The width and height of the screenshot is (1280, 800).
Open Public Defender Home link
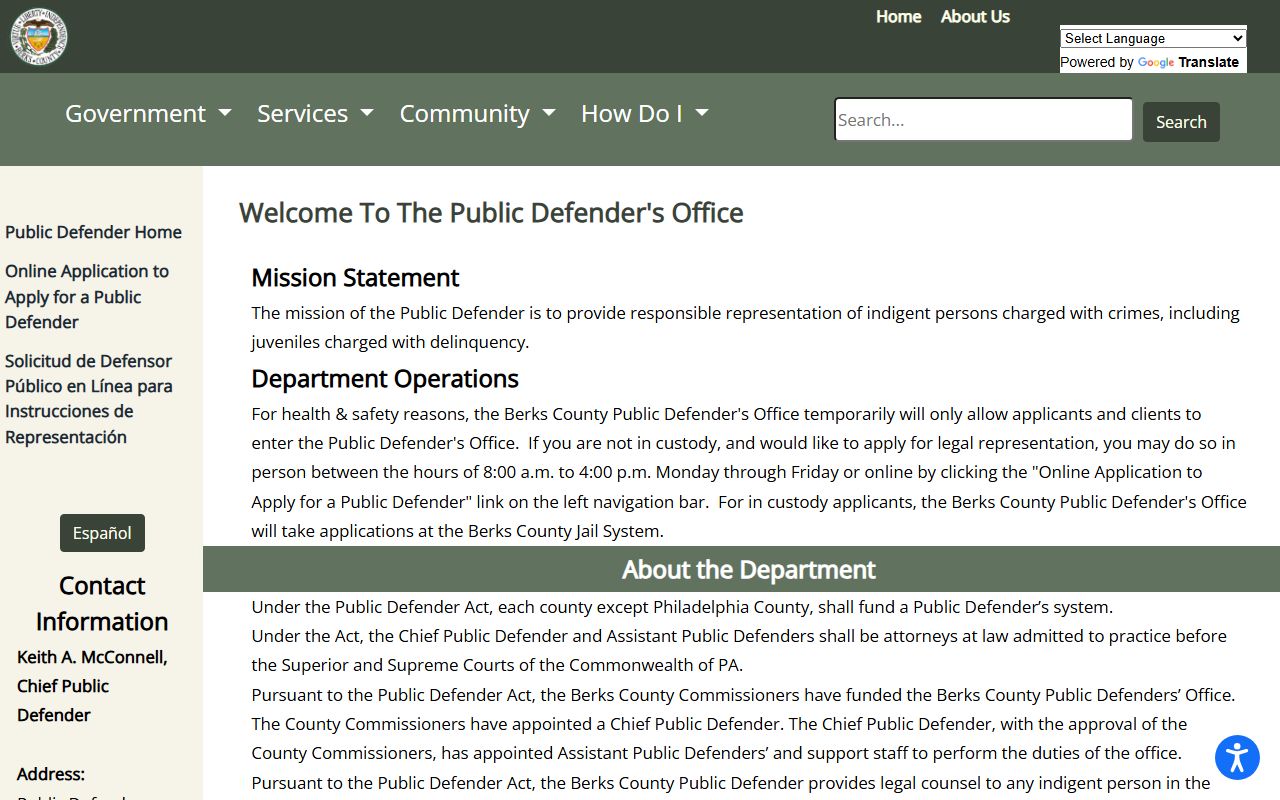point(93,232)
